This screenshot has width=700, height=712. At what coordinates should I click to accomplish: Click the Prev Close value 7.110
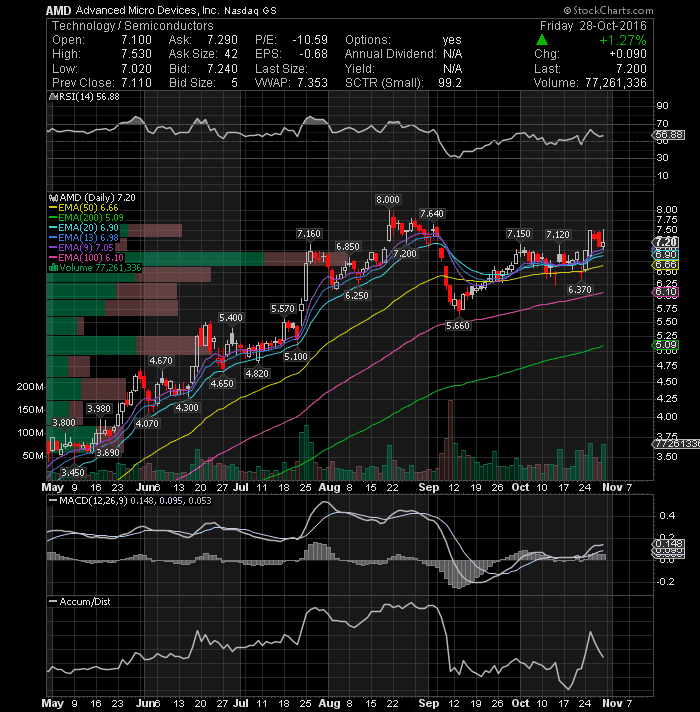pos(136,83)
